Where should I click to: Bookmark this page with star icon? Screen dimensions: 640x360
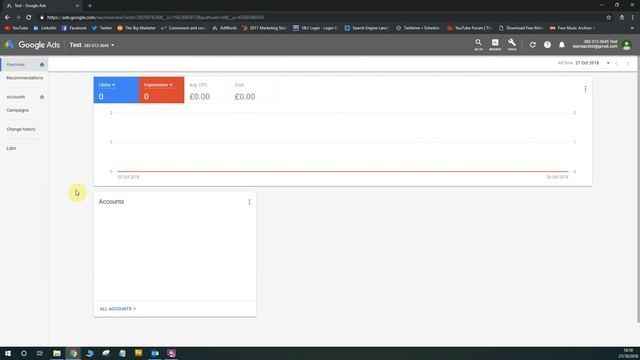click(x=609, y=18)
